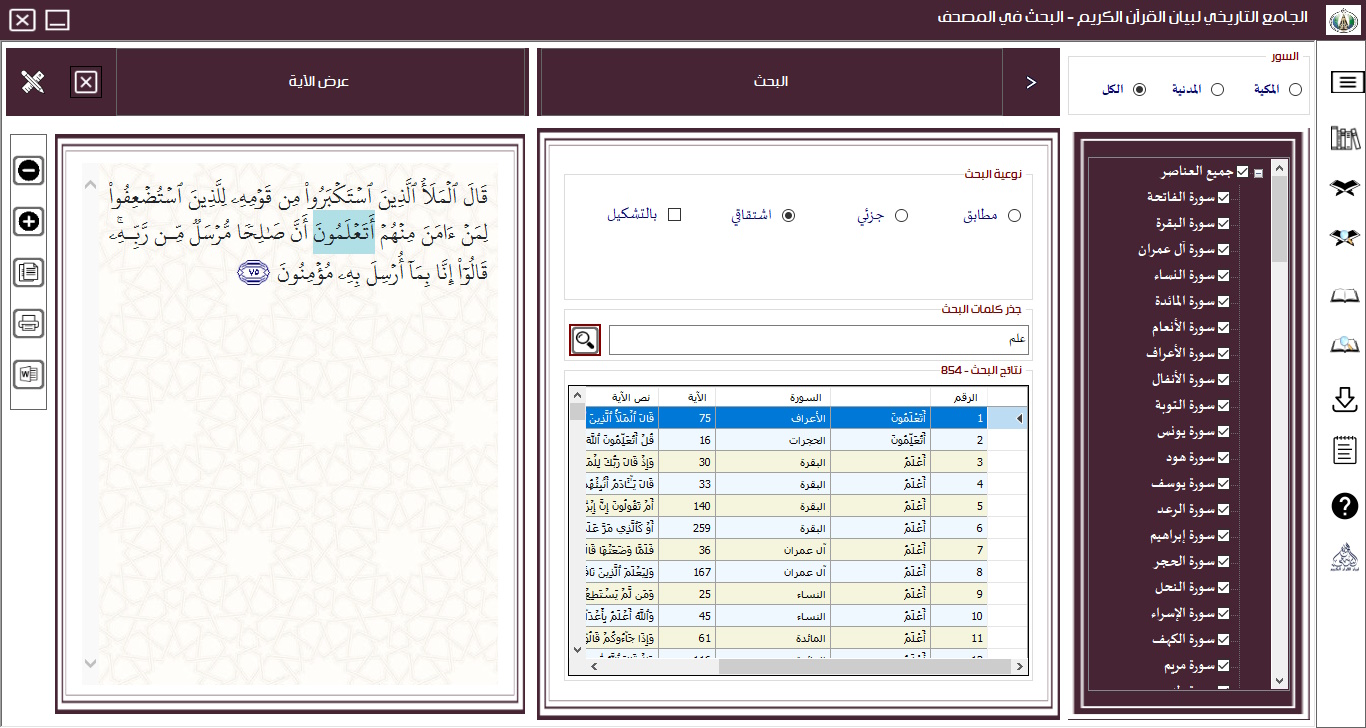Zoom in the verse with the plus icon
Image resolution: width=1366 pixels, height=728 pixels.
point(28,222)
